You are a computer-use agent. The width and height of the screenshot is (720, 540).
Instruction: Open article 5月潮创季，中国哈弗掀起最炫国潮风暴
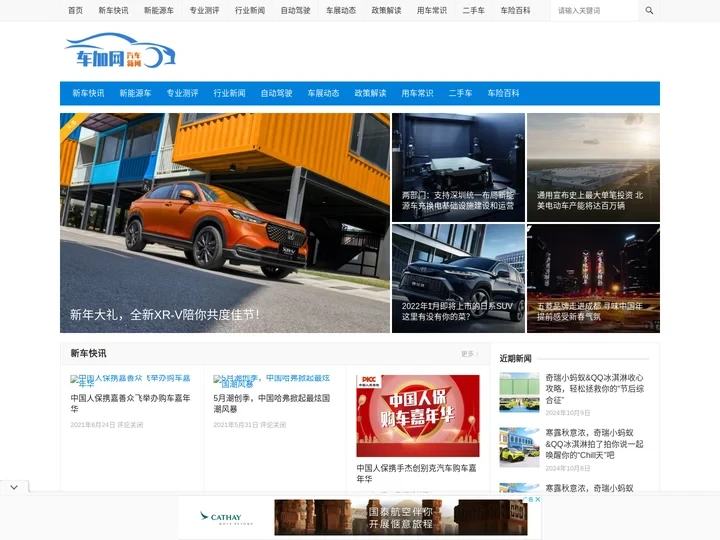pyautogui.click(x=271, y=403)
